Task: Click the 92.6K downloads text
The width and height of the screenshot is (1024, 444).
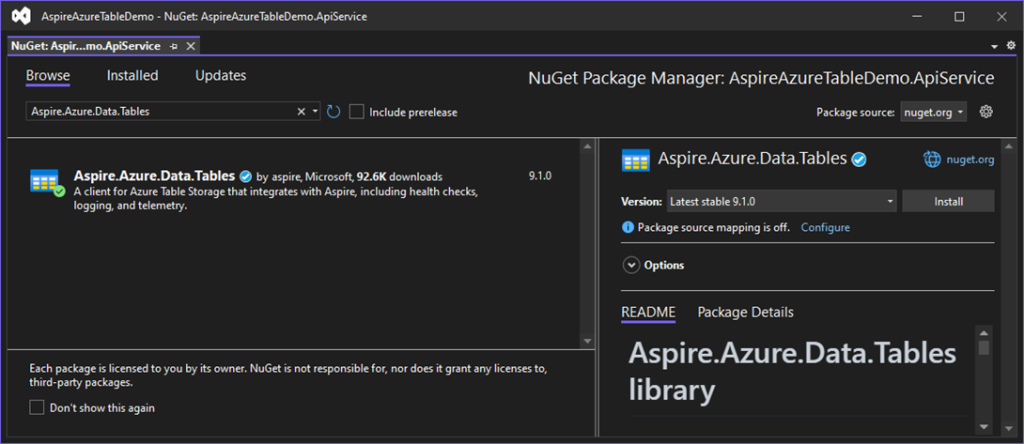Action: click(x=400, y=176)
